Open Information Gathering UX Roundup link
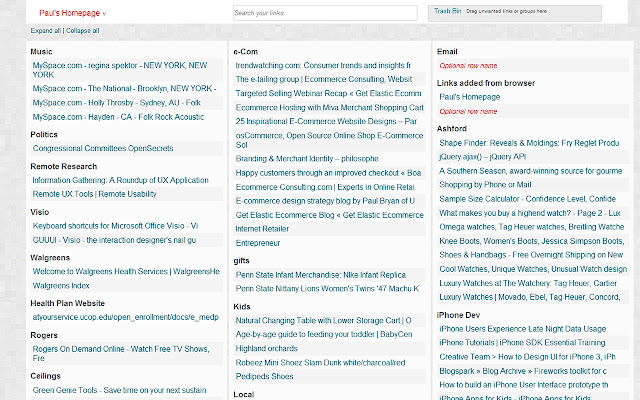This screenshot has width=640, height=400. pyautogui.click(x=120, y=180)
